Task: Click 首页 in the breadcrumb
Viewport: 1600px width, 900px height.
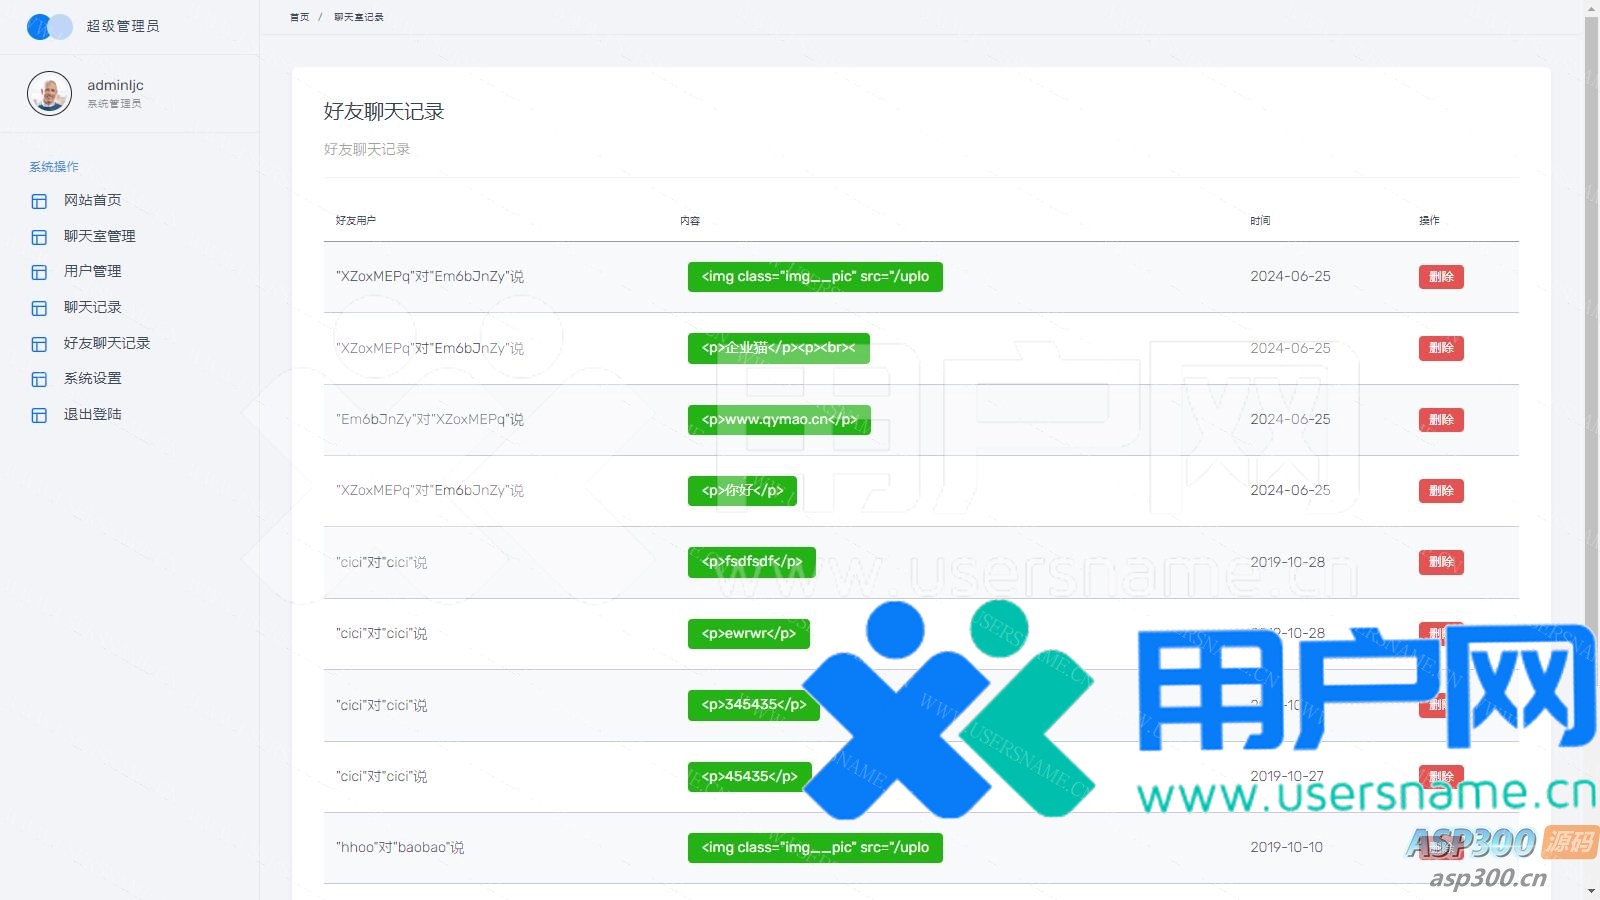Action: click(x=299, y=17)
